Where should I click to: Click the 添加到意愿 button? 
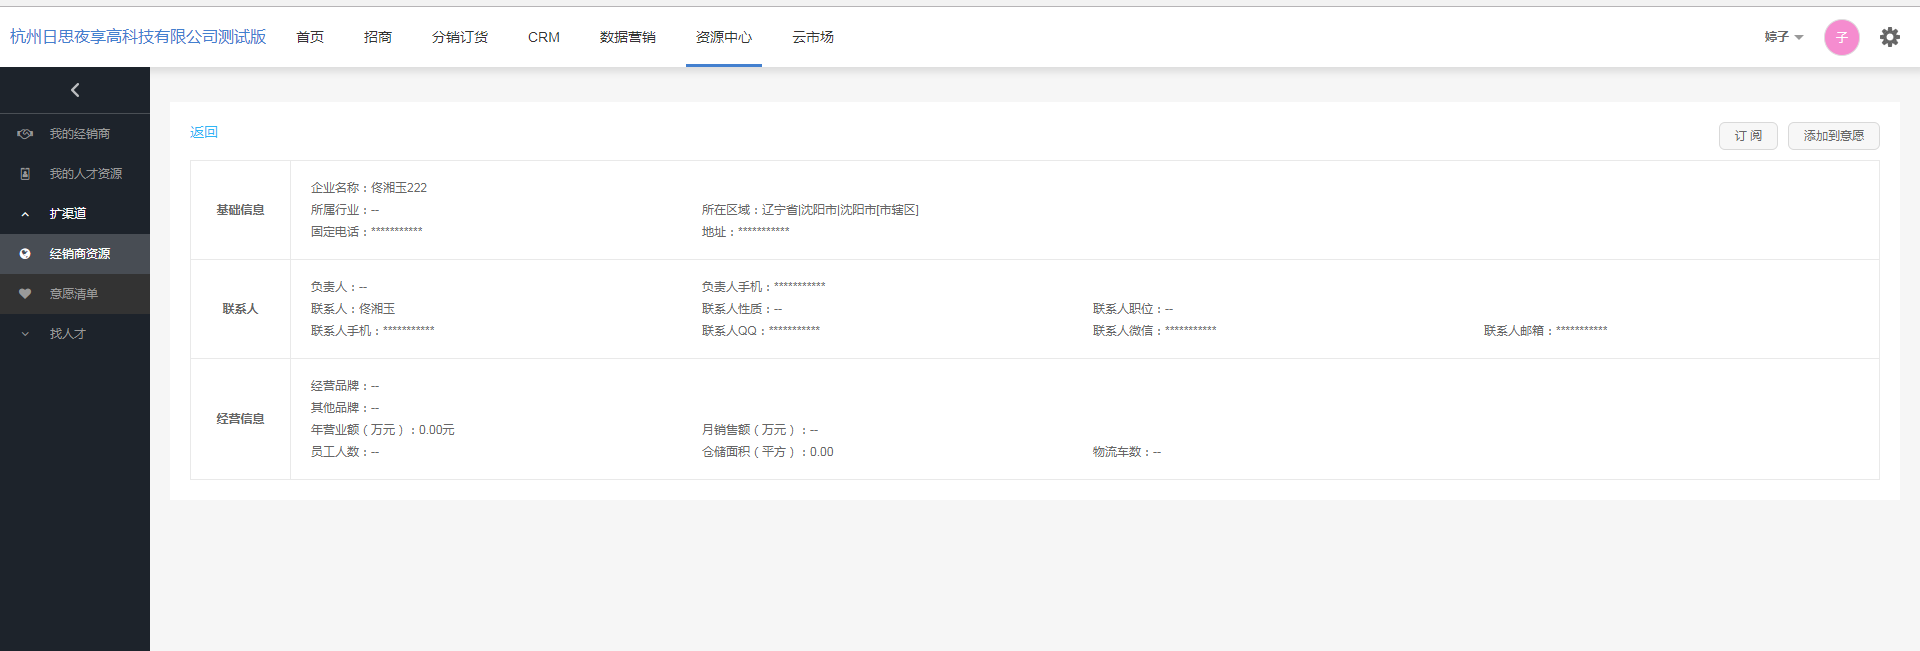coord(1833,136)
